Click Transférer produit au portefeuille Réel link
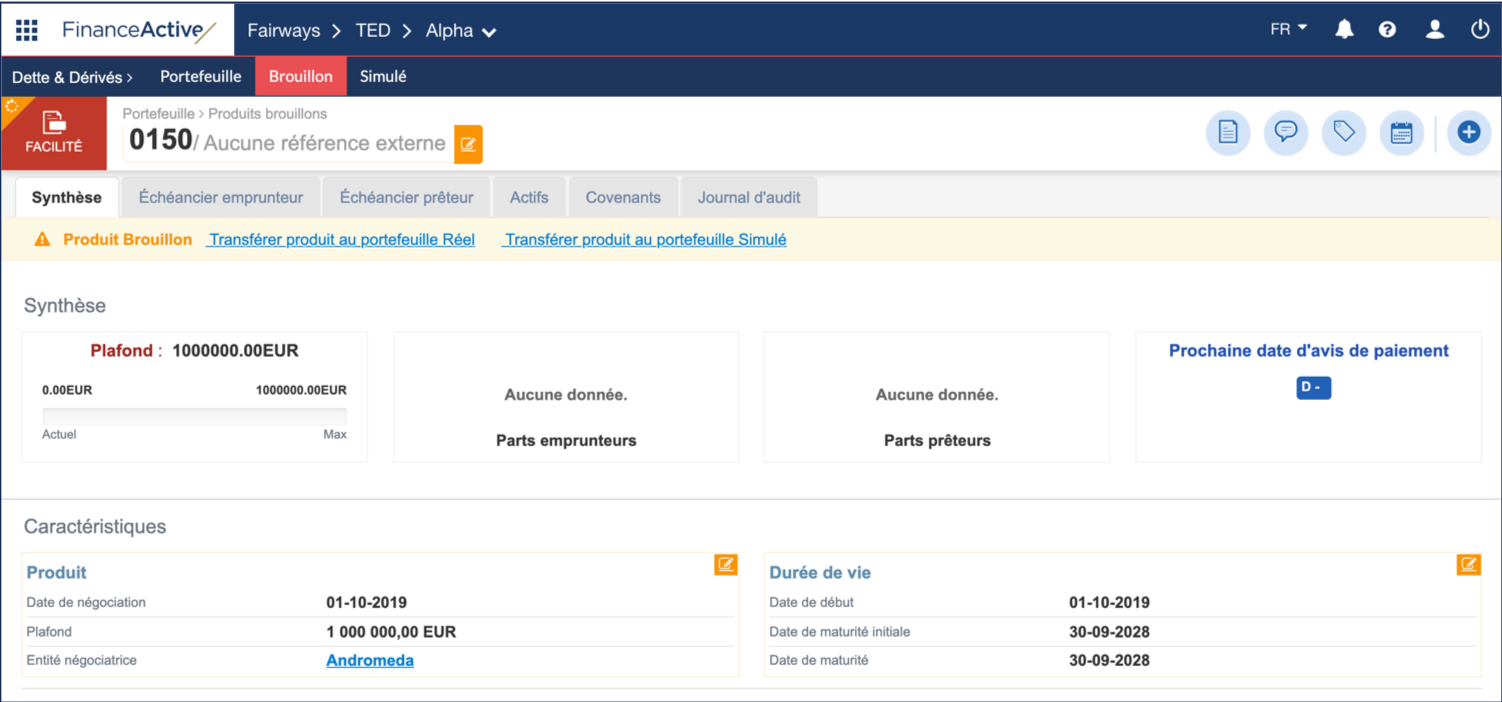Viewport: 1502px width, 702px height. [x=341, y=240]
